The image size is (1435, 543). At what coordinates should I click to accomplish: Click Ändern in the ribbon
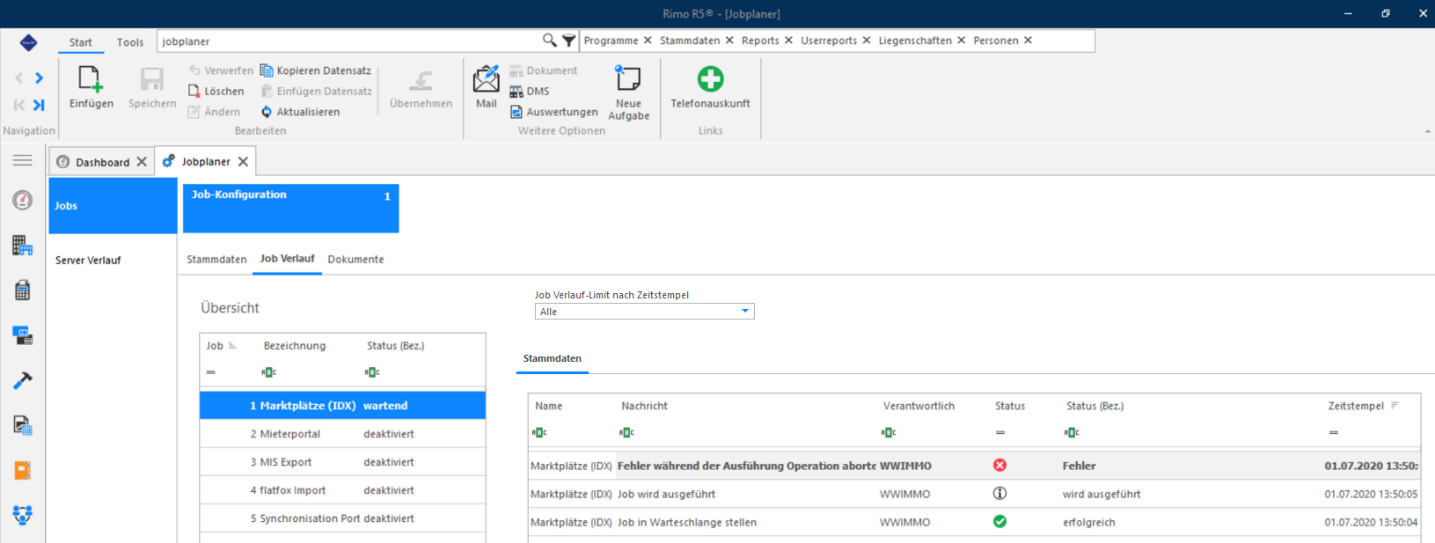click(x=214, y=112)
